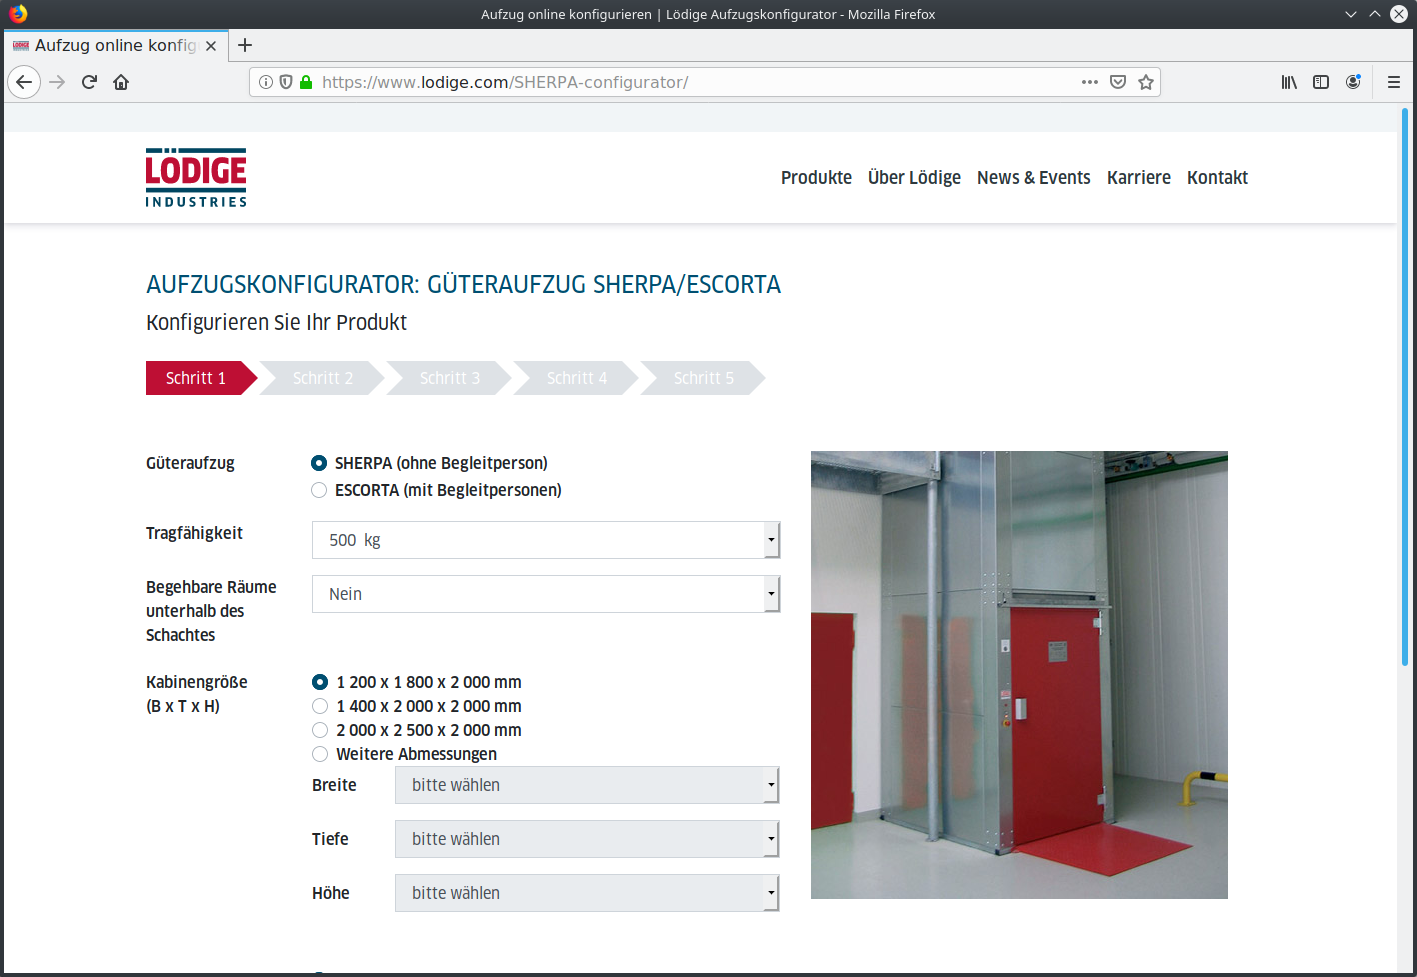
Task: Open the Über Lödige menu item
Action: tap(914, 178)
